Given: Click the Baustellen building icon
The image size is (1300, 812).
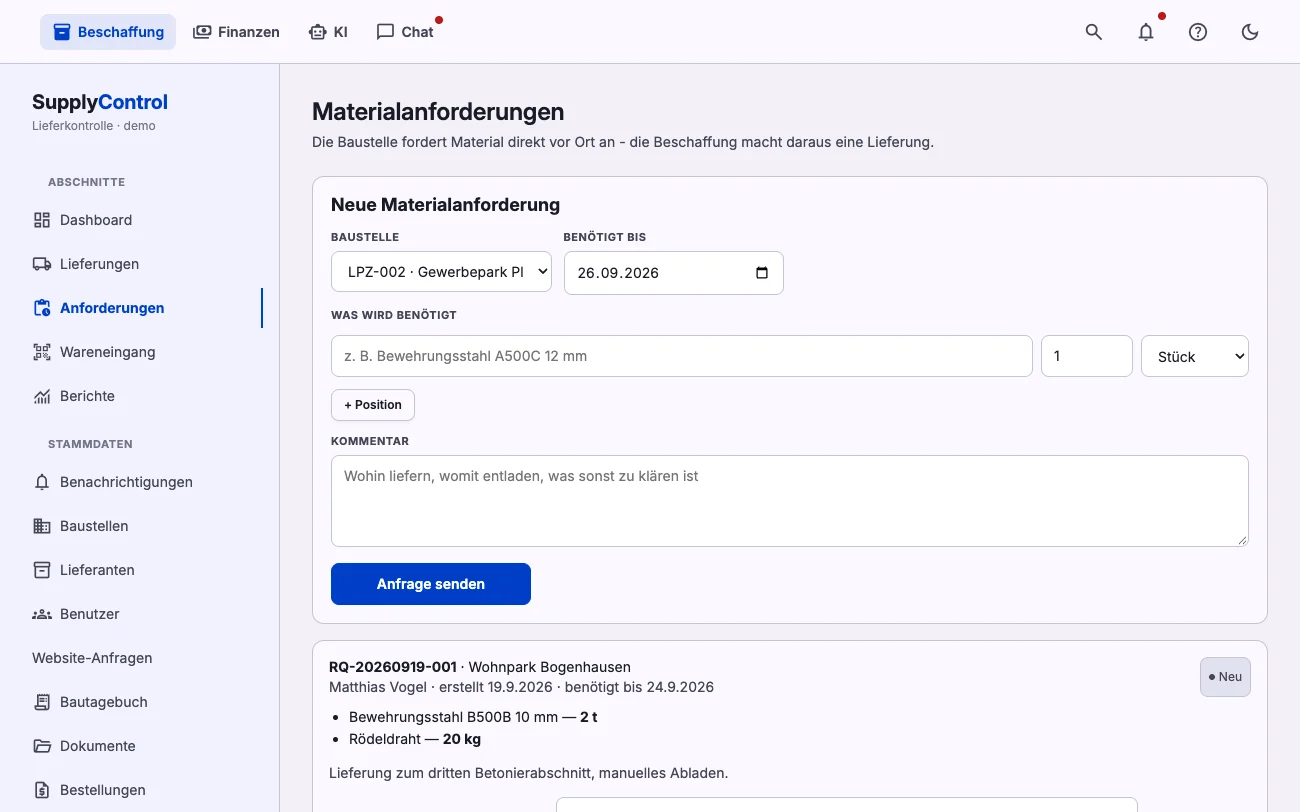Looking at the screenshot, I should [42, 526].
